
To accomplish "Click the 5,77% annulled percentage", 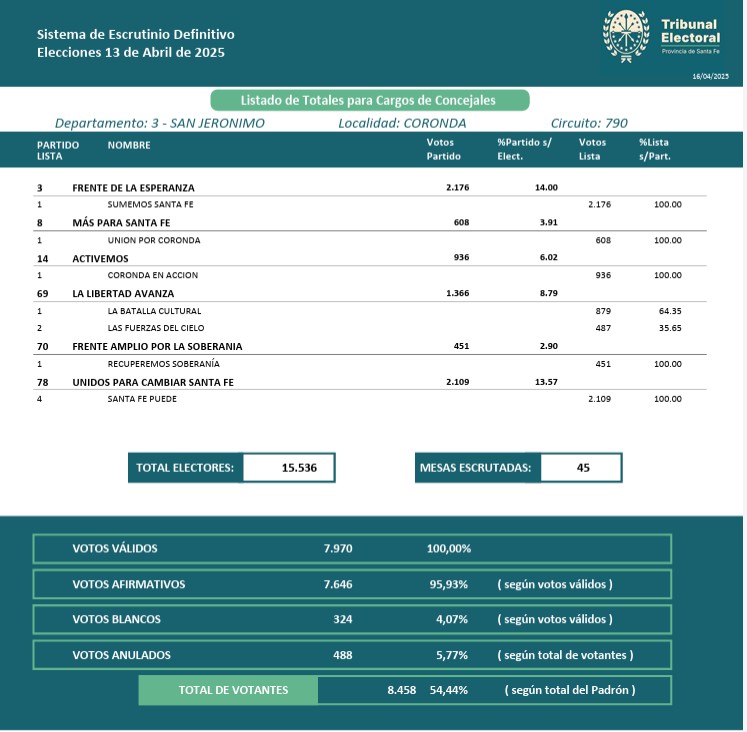I will [x=452, y=655].
